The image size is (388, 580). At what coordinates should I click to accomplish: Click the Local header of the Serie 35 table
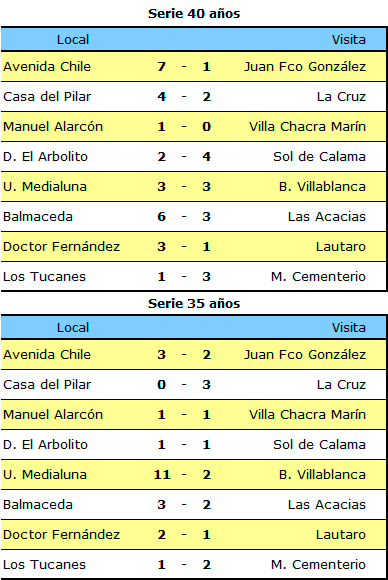[73, 328]
